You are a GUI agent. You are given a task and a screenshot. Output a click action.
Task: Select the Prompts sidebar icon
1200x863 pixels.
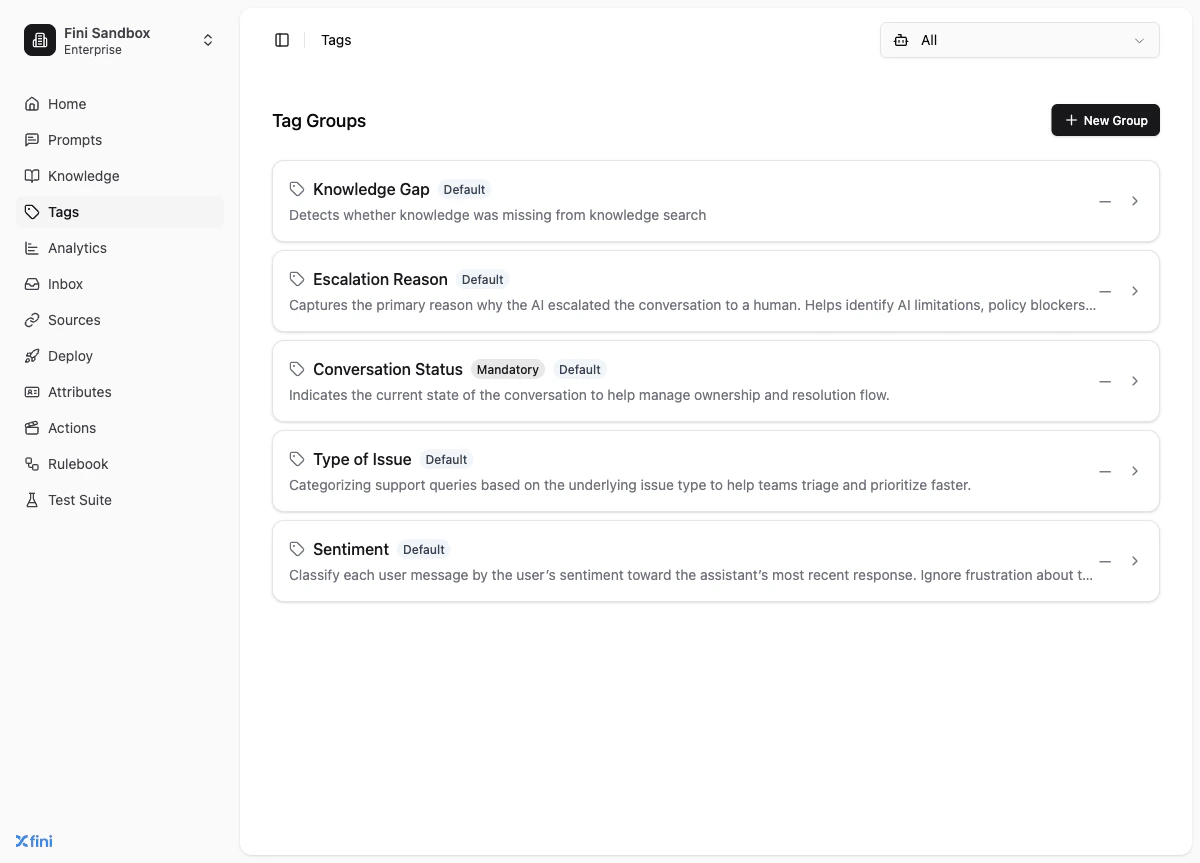32,140
